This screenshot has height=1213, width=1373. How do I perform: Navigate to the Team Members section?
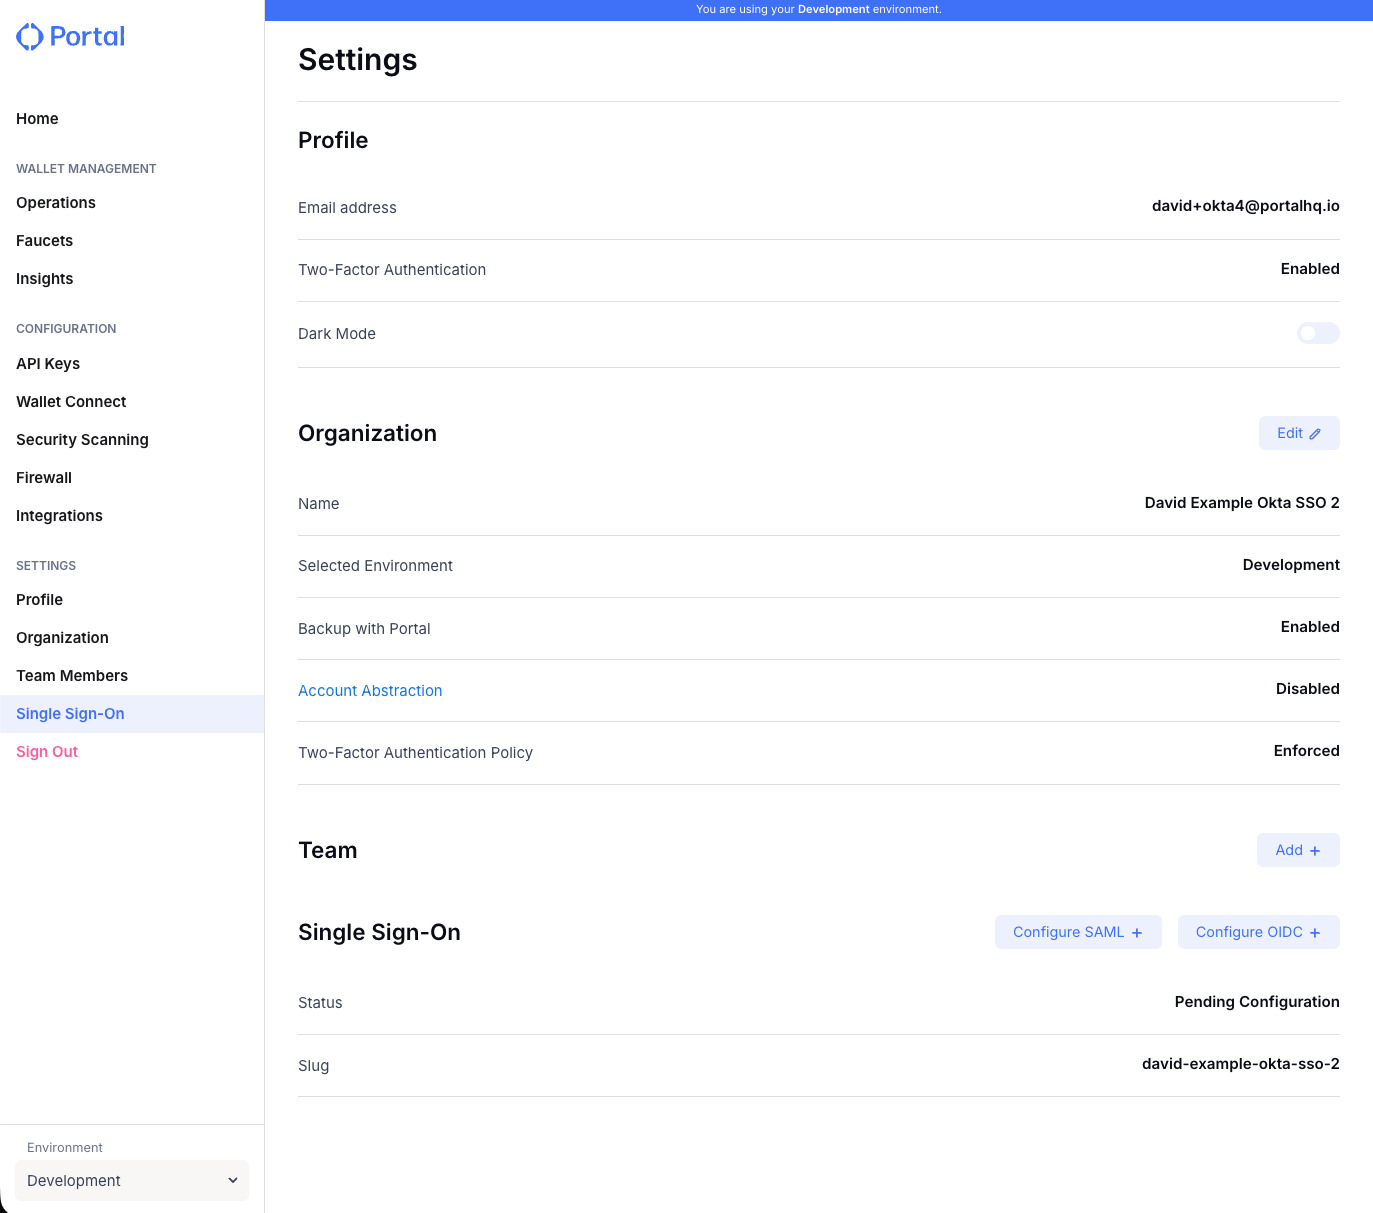click(71, 675)
